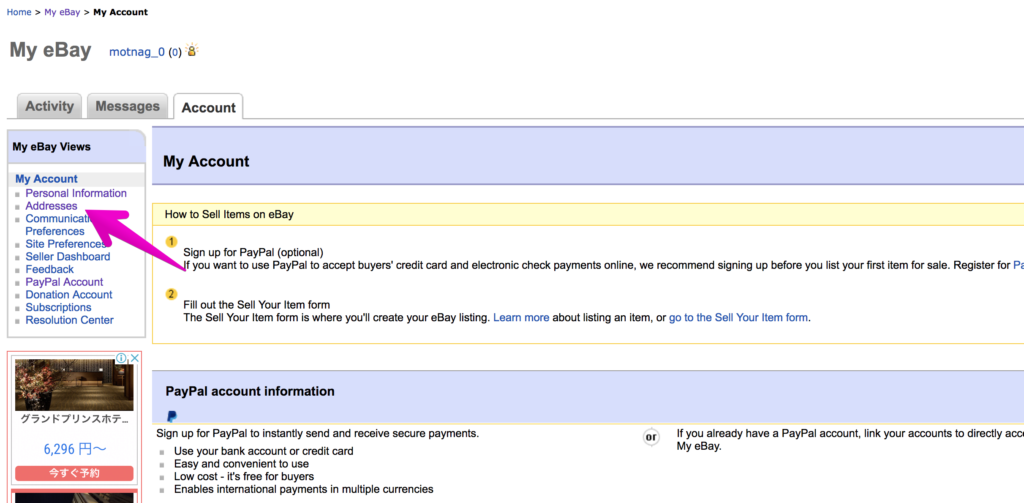Click the My eBay Views heading

(52, 147)
